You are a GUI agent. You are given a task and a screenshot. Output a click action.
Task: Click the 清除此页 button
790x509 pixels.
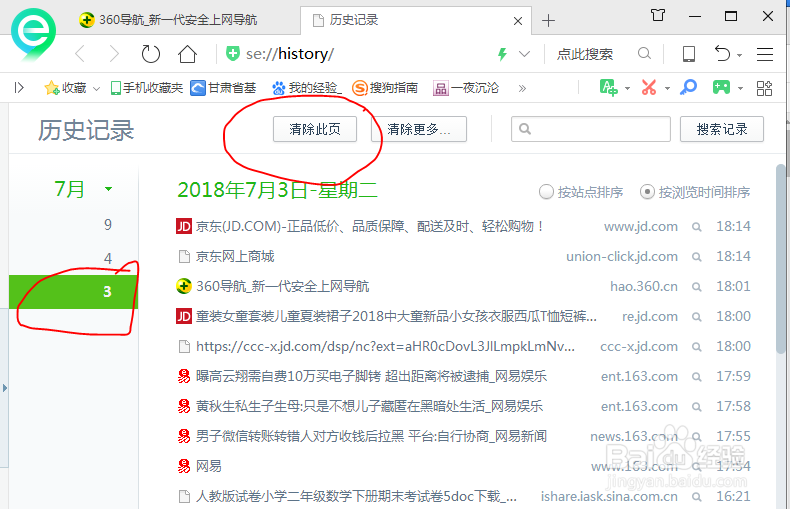315,129
